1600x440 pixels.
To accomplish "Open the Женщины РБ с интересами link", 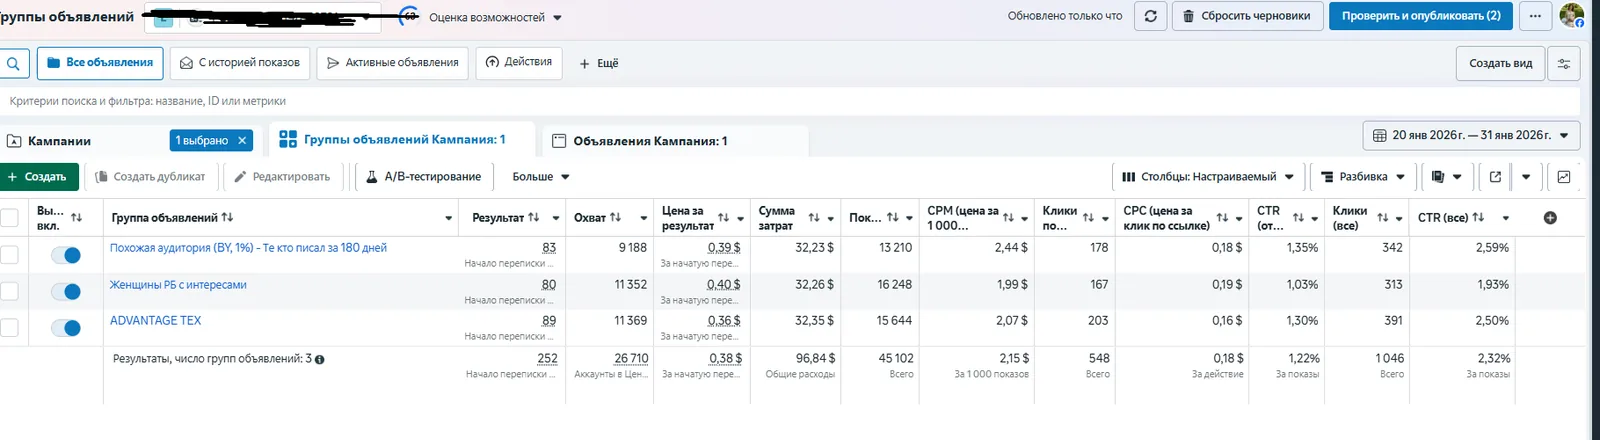I will pos(178,285).
